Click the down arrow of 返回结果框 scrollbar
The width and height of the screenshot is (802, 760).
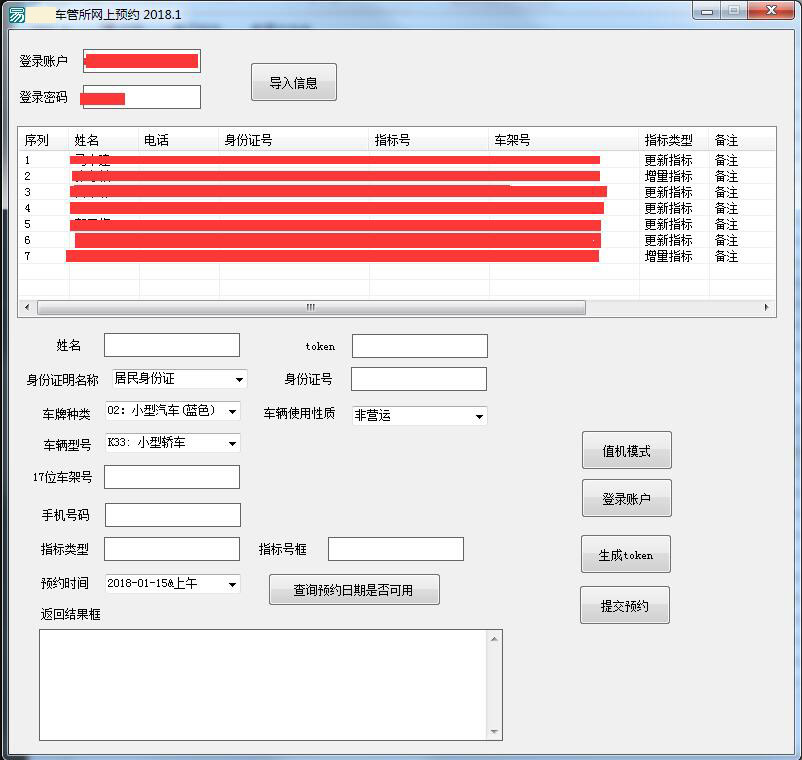point(494,732)
